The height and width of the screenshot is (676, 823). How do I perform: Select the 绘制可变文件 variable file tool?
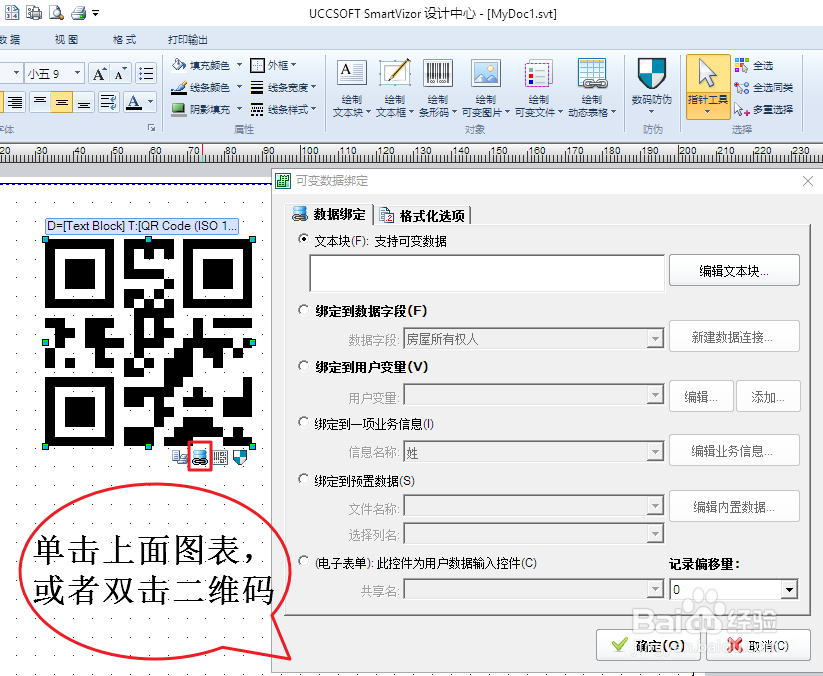(539, 88)
